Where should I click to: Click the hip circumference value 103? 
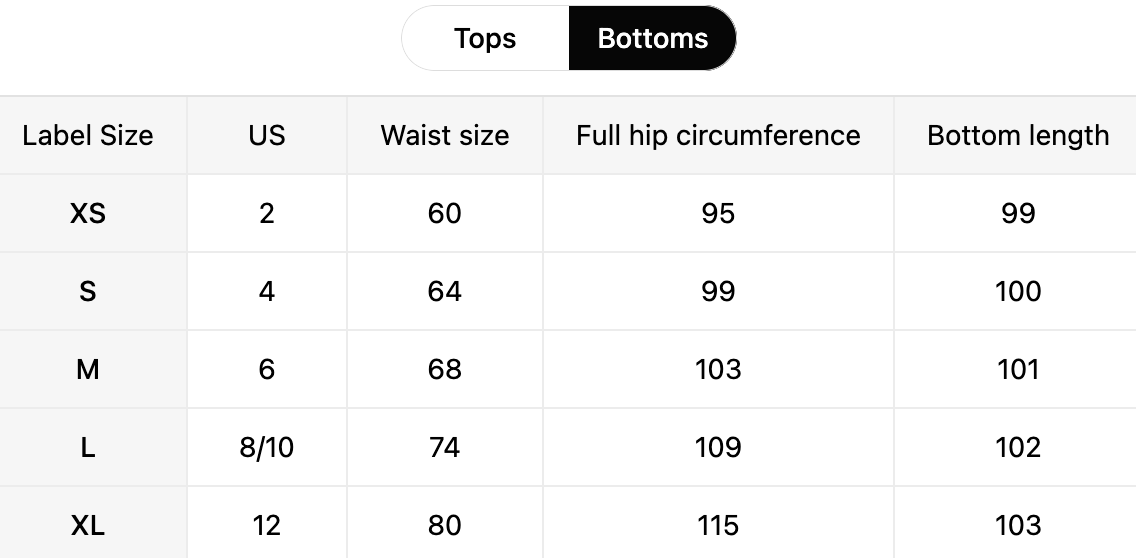tap(718, 369)
